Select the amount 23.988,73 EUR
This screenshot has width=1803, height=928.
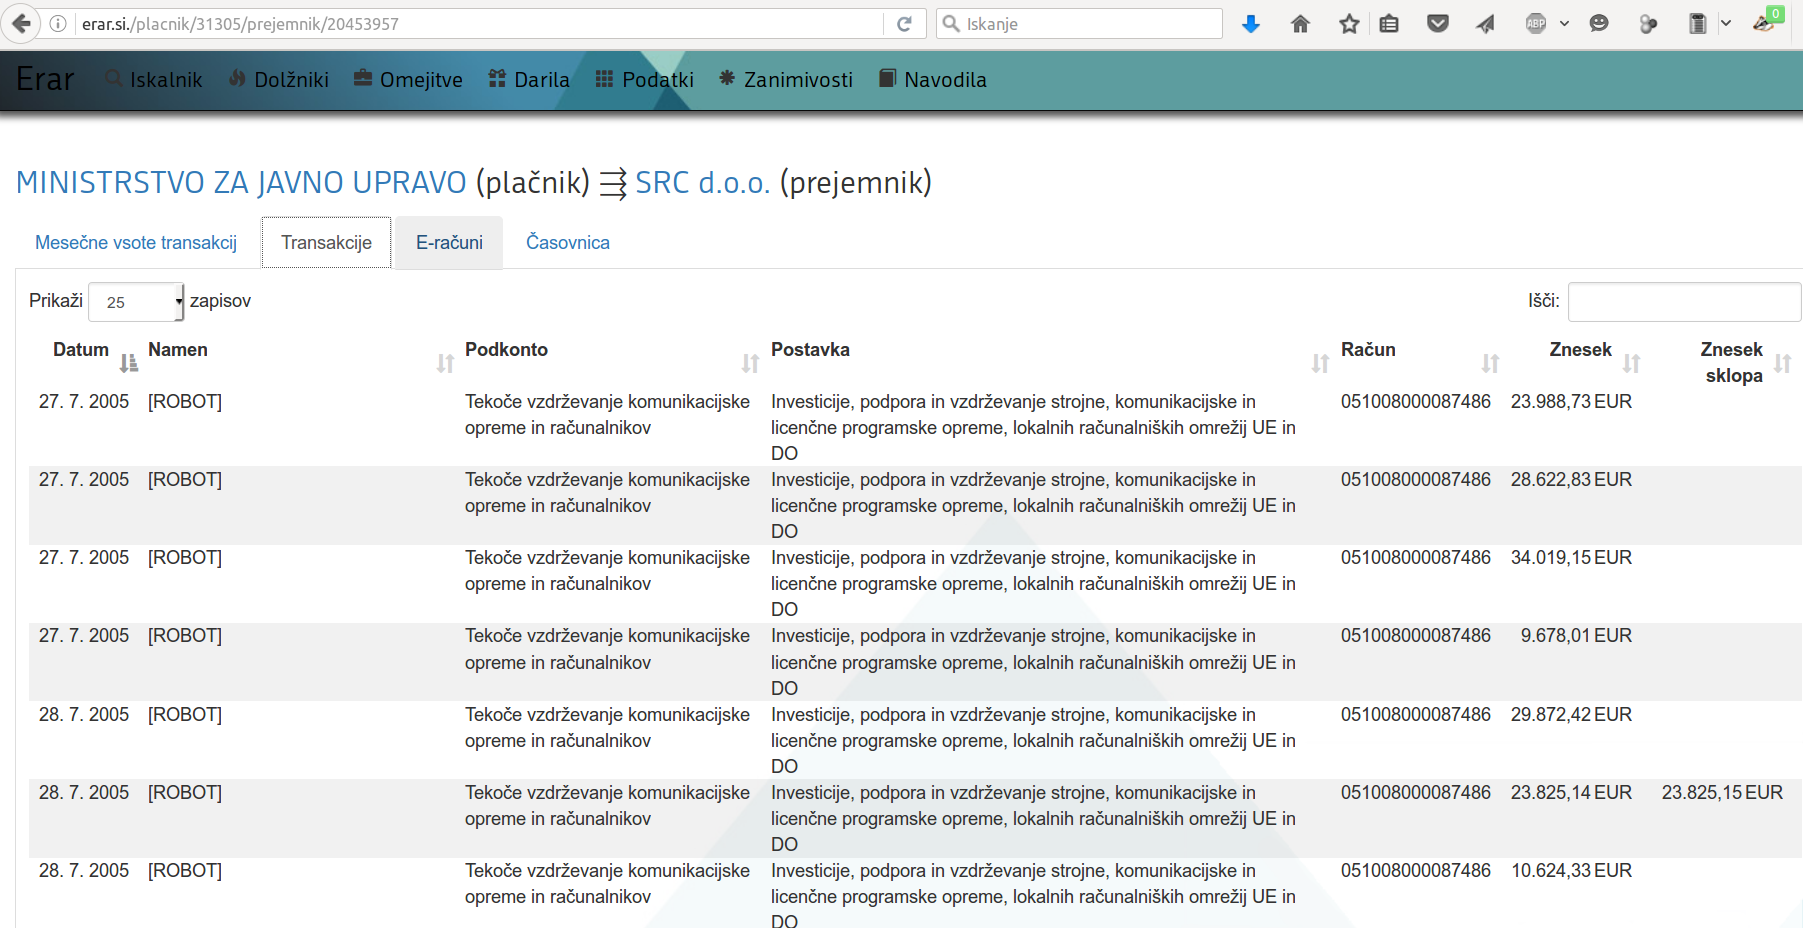(x=1571, y=402)
